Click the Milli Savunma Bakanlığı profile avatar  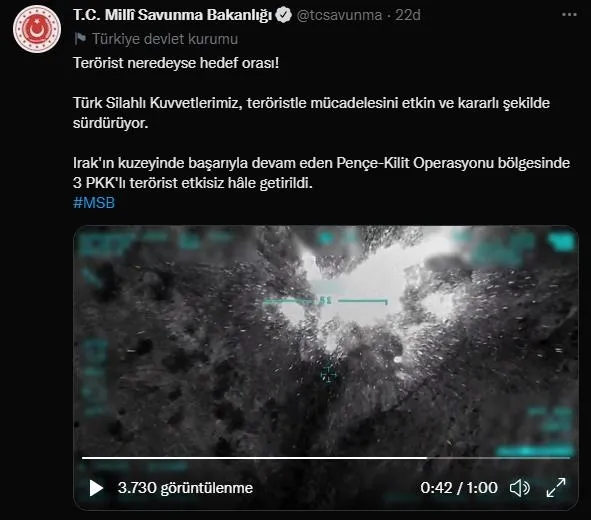pyautogui.click(x=37, y=29)
